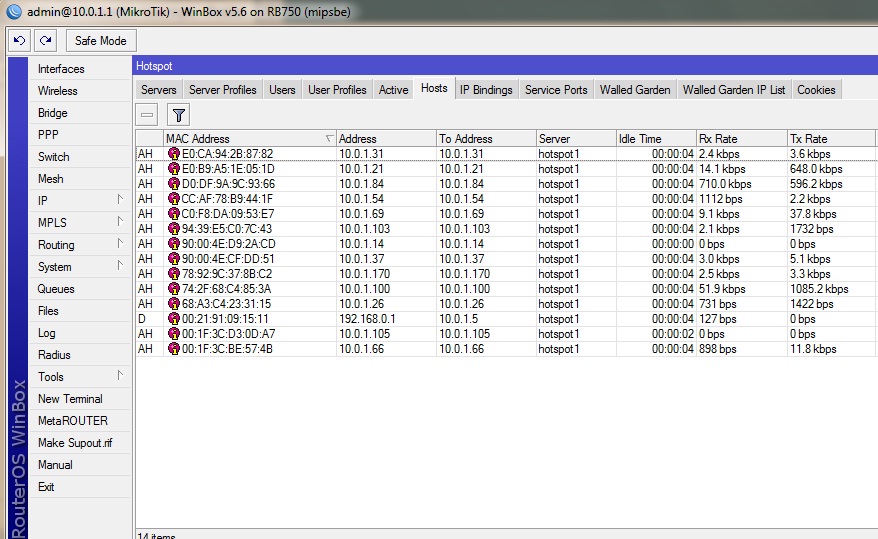Select host icon for E0:B9:A5:1E:05:1D
Image resolution: width=878 pixels, height=539 pixels.
coord(174,168)
